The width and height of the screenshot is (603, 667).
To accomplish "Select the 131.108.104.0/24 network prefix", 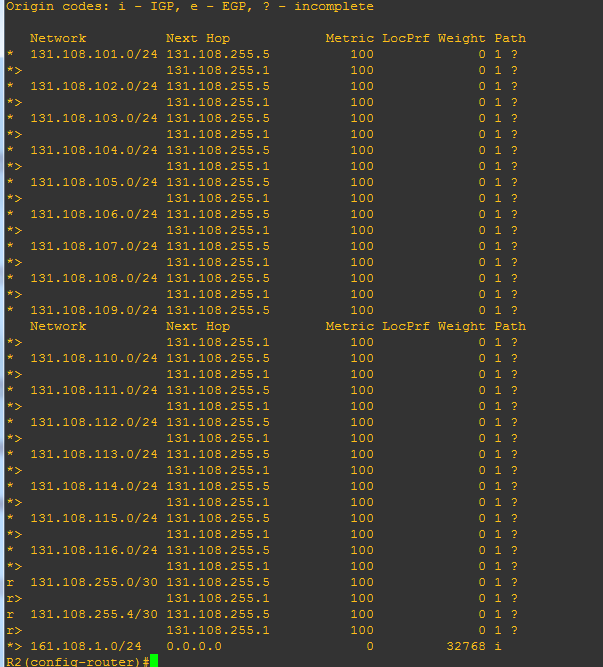I will [94, 150].
